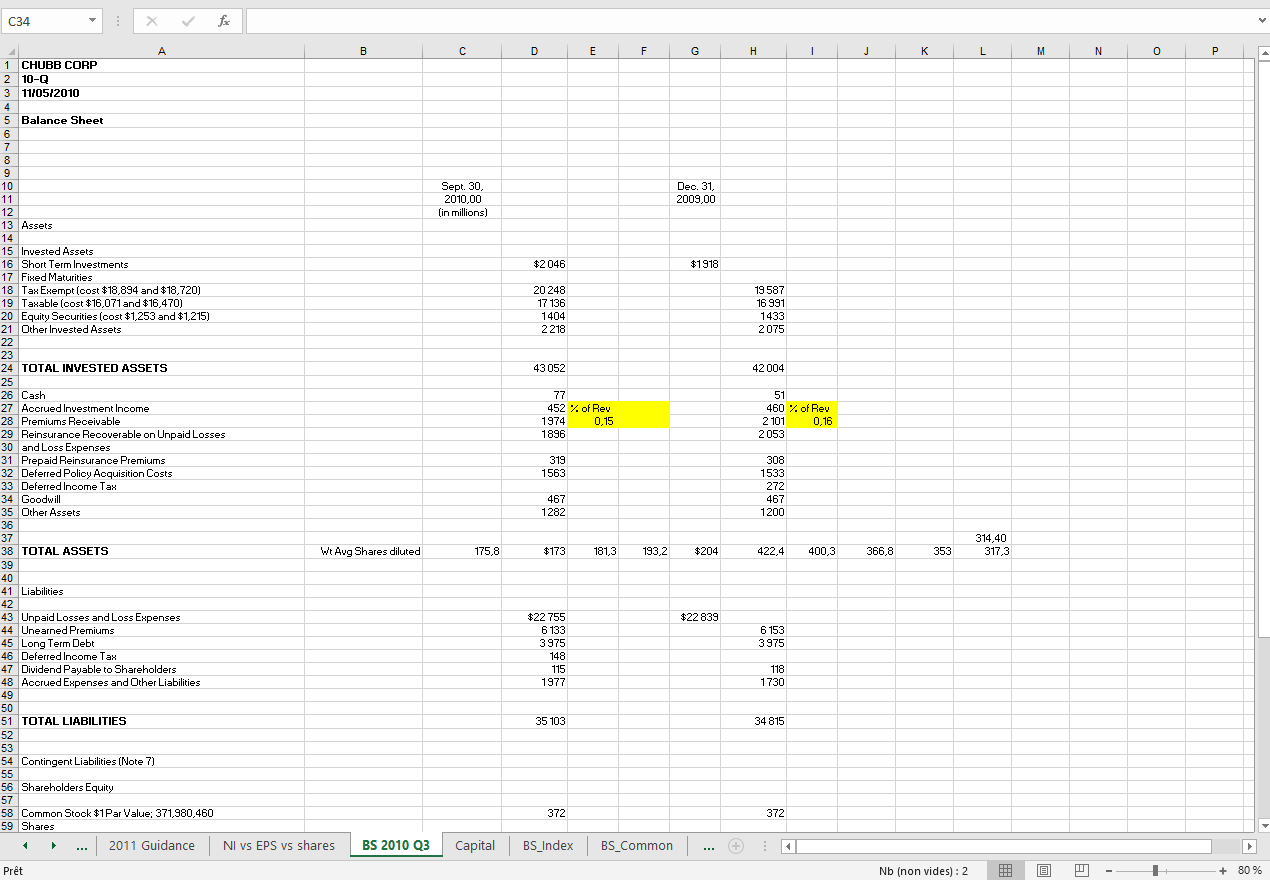Click the yellow 0,15 % of Rev cell

594,421
